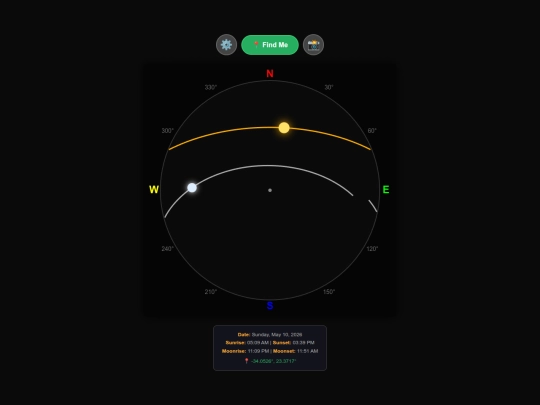Image resolution: width=540 pixels, height=405 pixels.
Task: Click the Moonrise time value
Action: point(258,351)
